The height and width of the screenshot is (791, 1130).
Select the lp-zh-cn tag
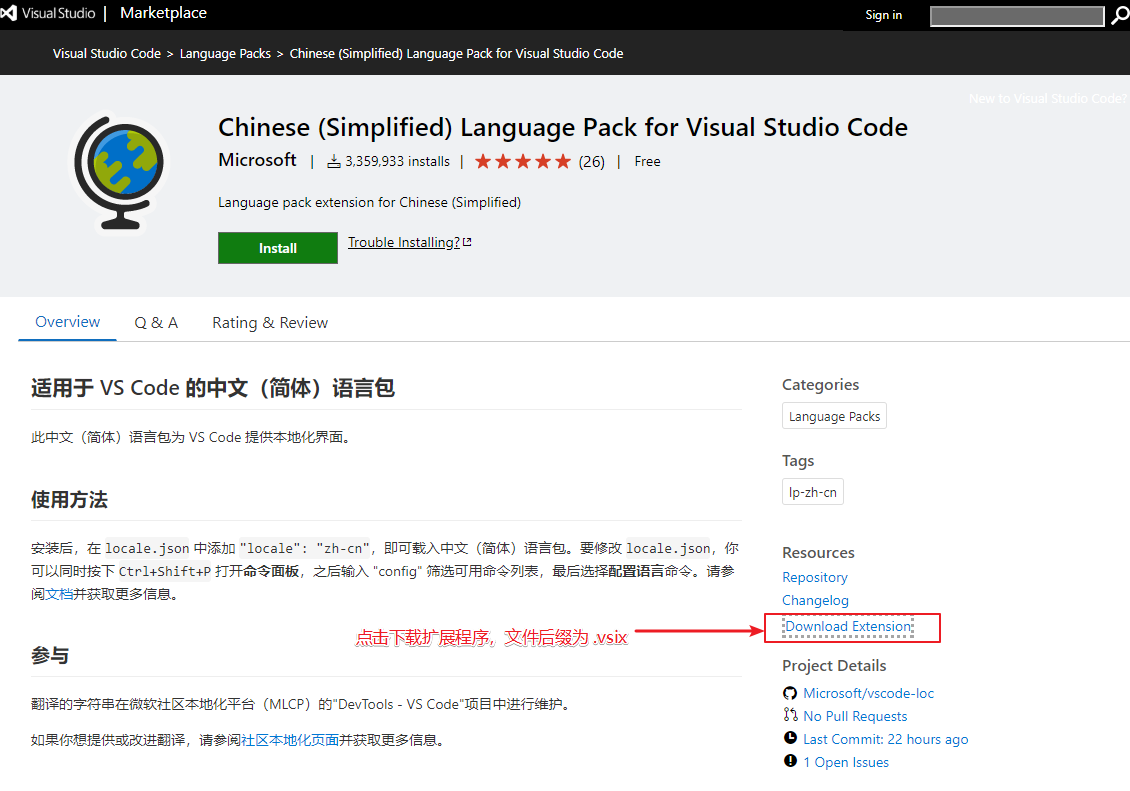pos(812,491)
